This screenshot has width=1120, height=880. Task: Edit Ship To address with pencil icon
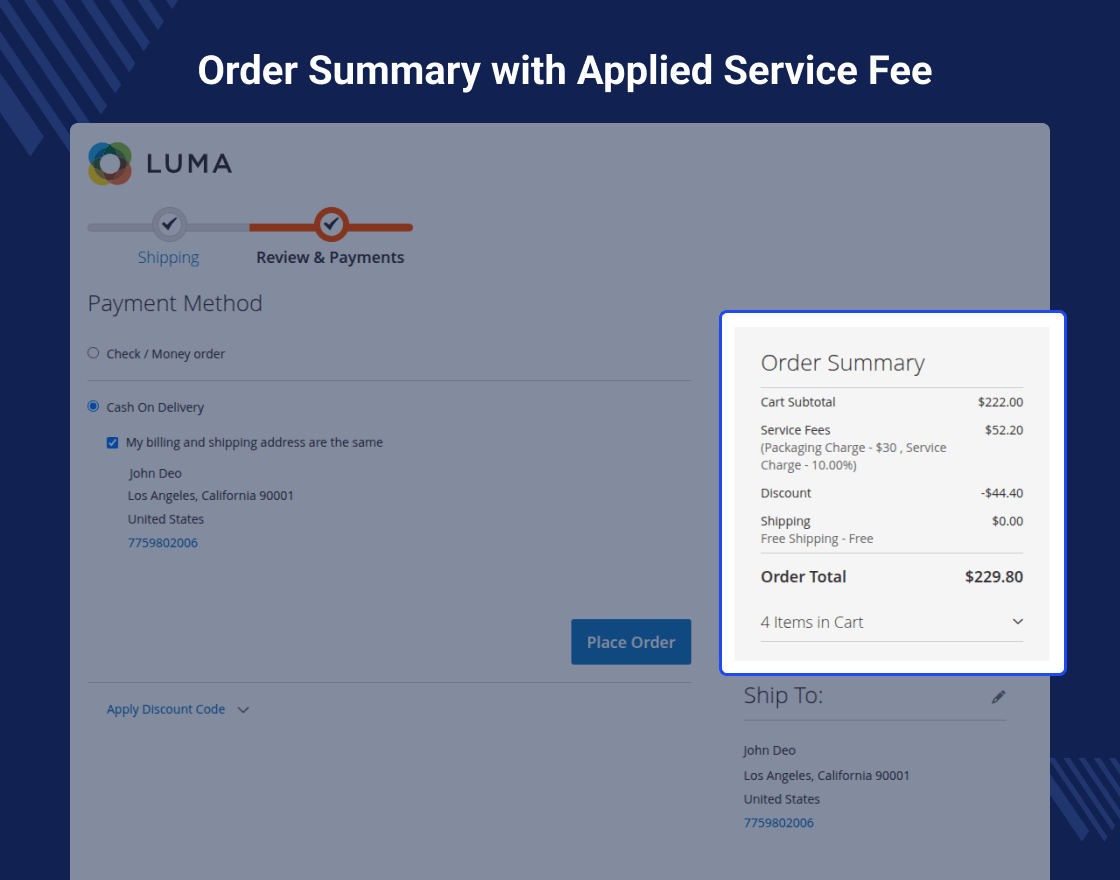click(x=998, y=696)
